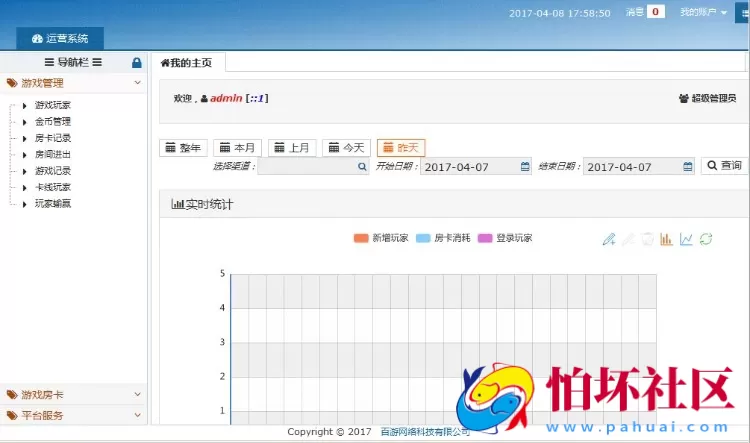Expand 金币管理 tree arrow
Screen dimensions: 750x443
click(x=24, y=122)
